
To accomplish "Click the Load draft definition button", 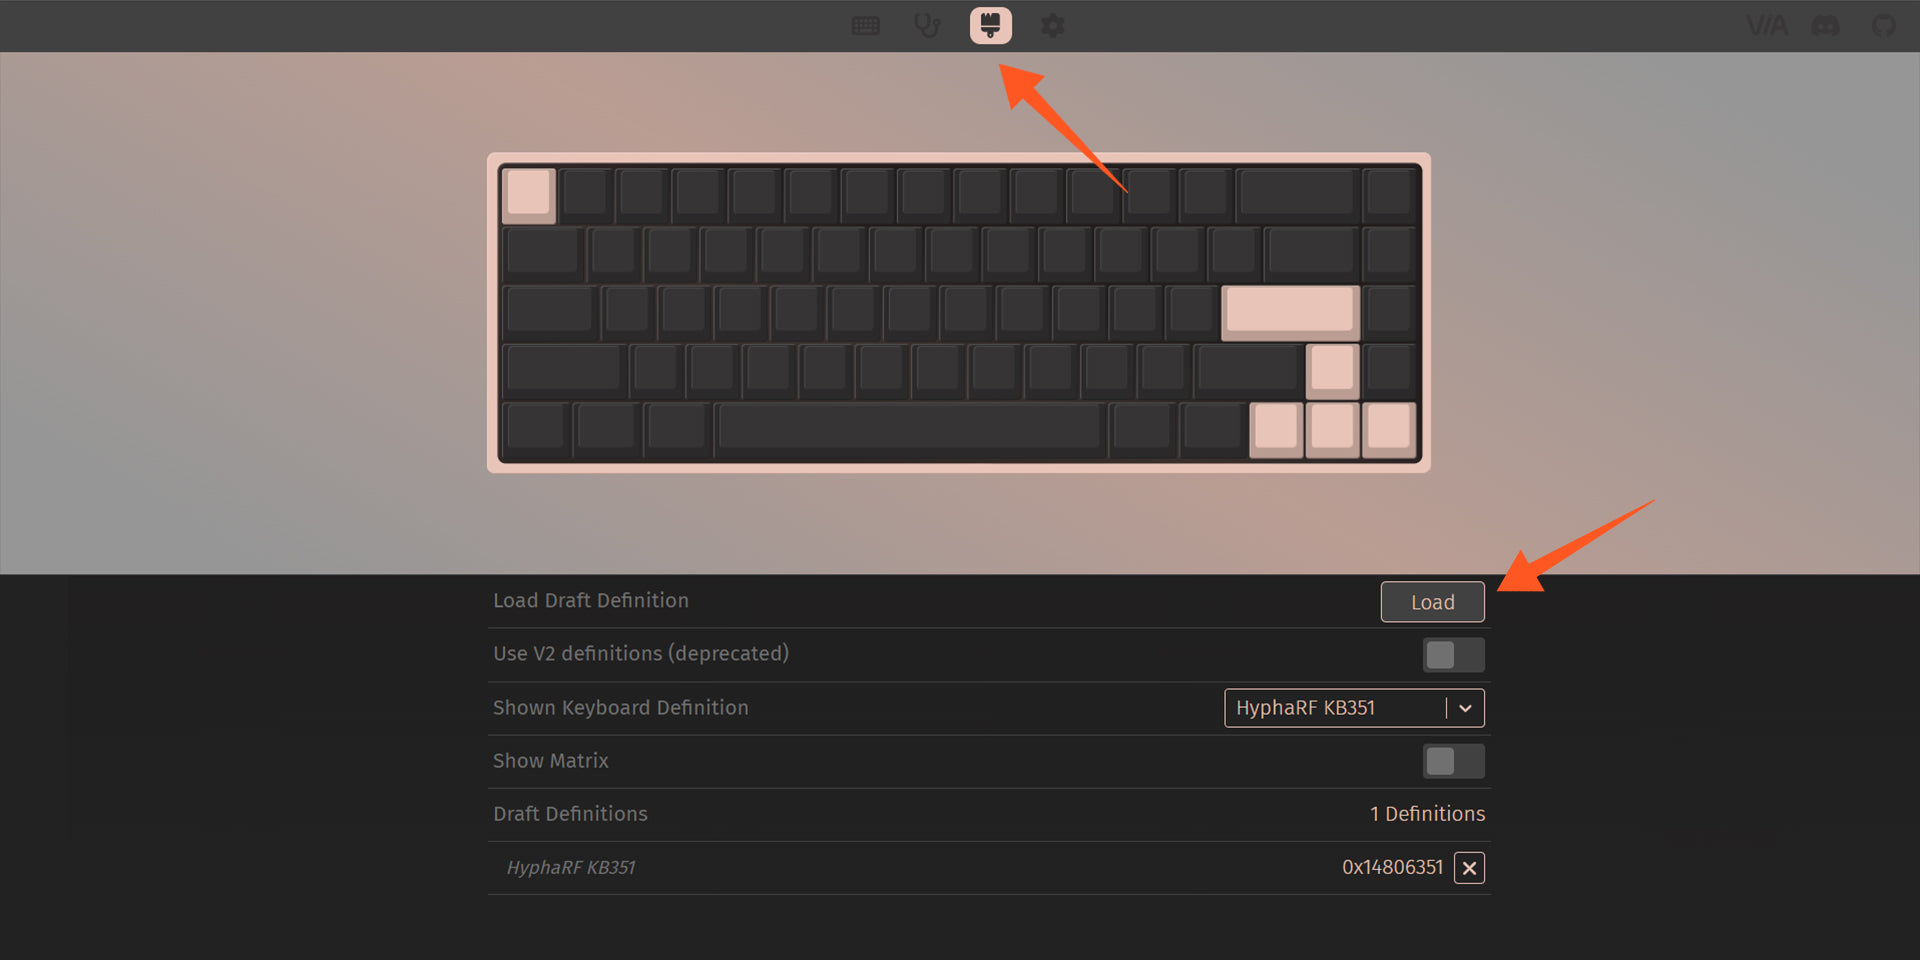I will tap(1432, 602).
